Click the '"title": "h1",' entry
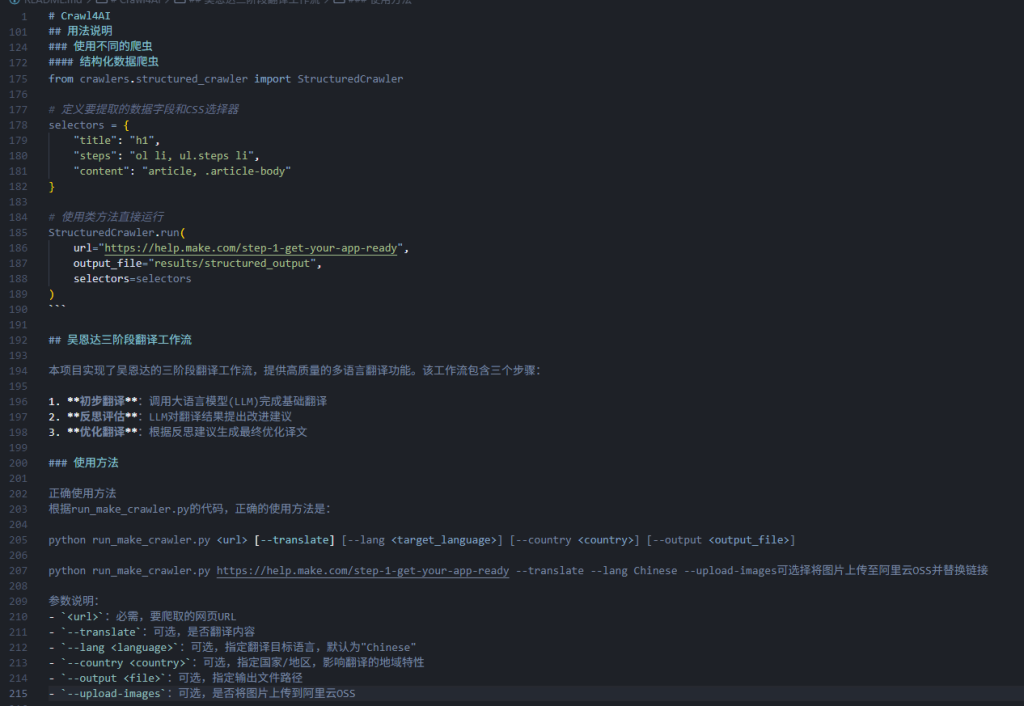The image size is (1024, 706). 116,140
